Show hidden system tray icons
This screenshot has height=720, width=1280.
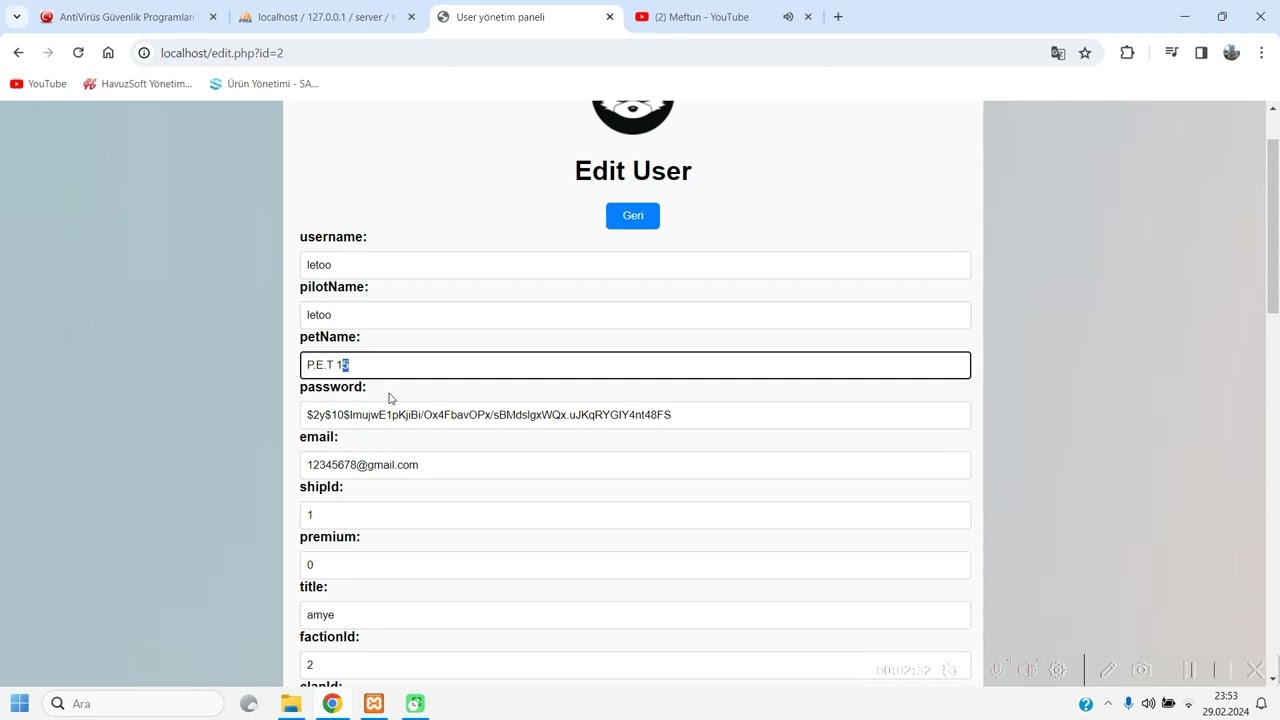pyautogui.click(x=1108, y=704)
